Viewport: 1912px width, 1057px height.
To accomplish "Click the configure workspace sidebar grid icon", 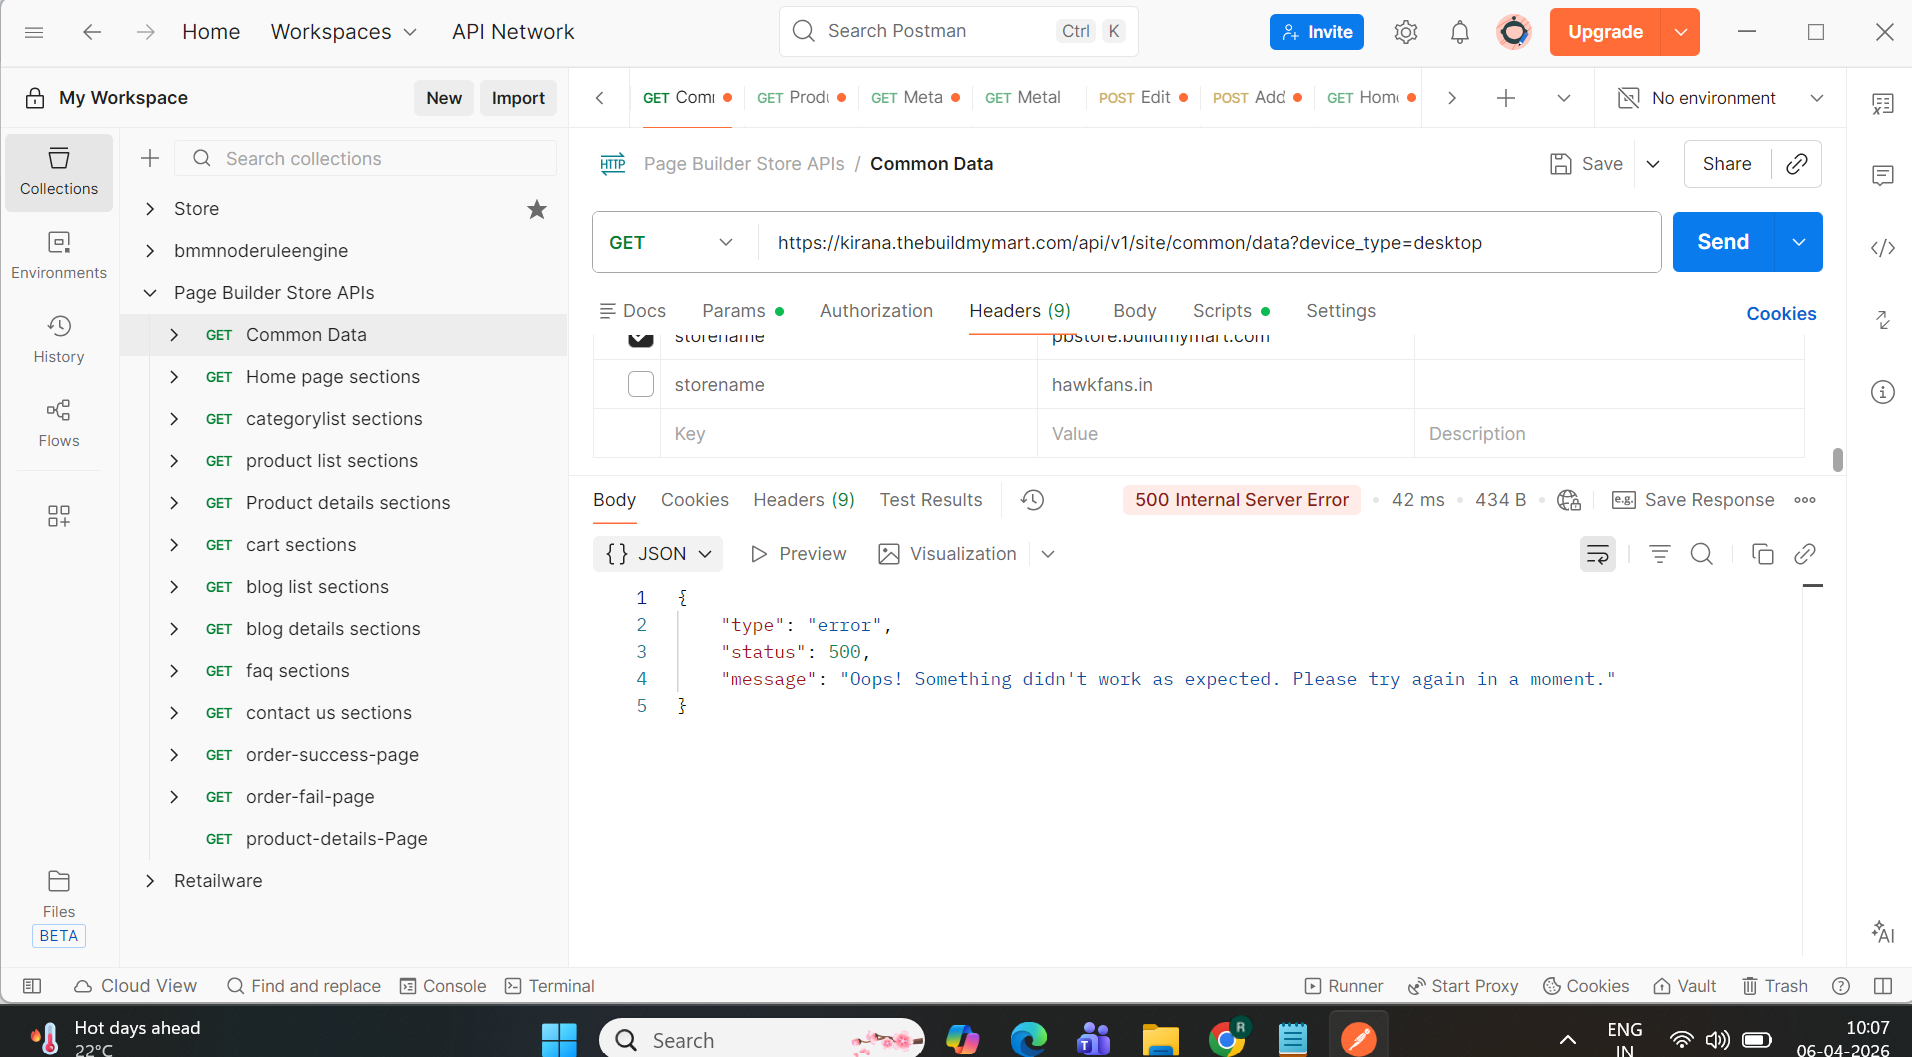I will [x=59, y=516].
